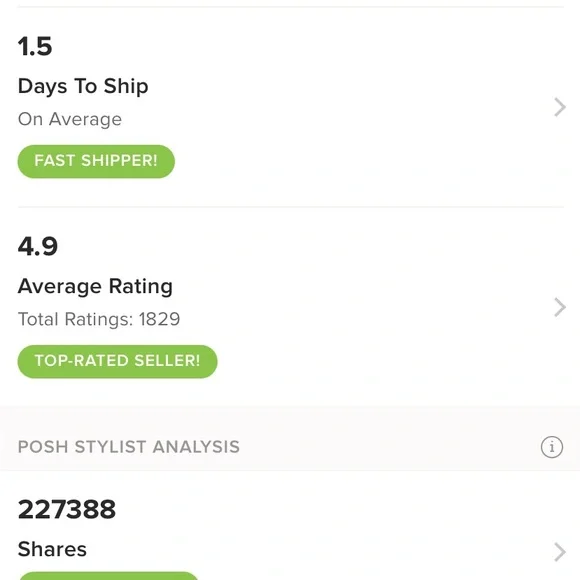The width and height of the screenshot is (580, 580).
Task: Tap the TOP-RATED SELLER! badge
Action: [x=117, y=361]
